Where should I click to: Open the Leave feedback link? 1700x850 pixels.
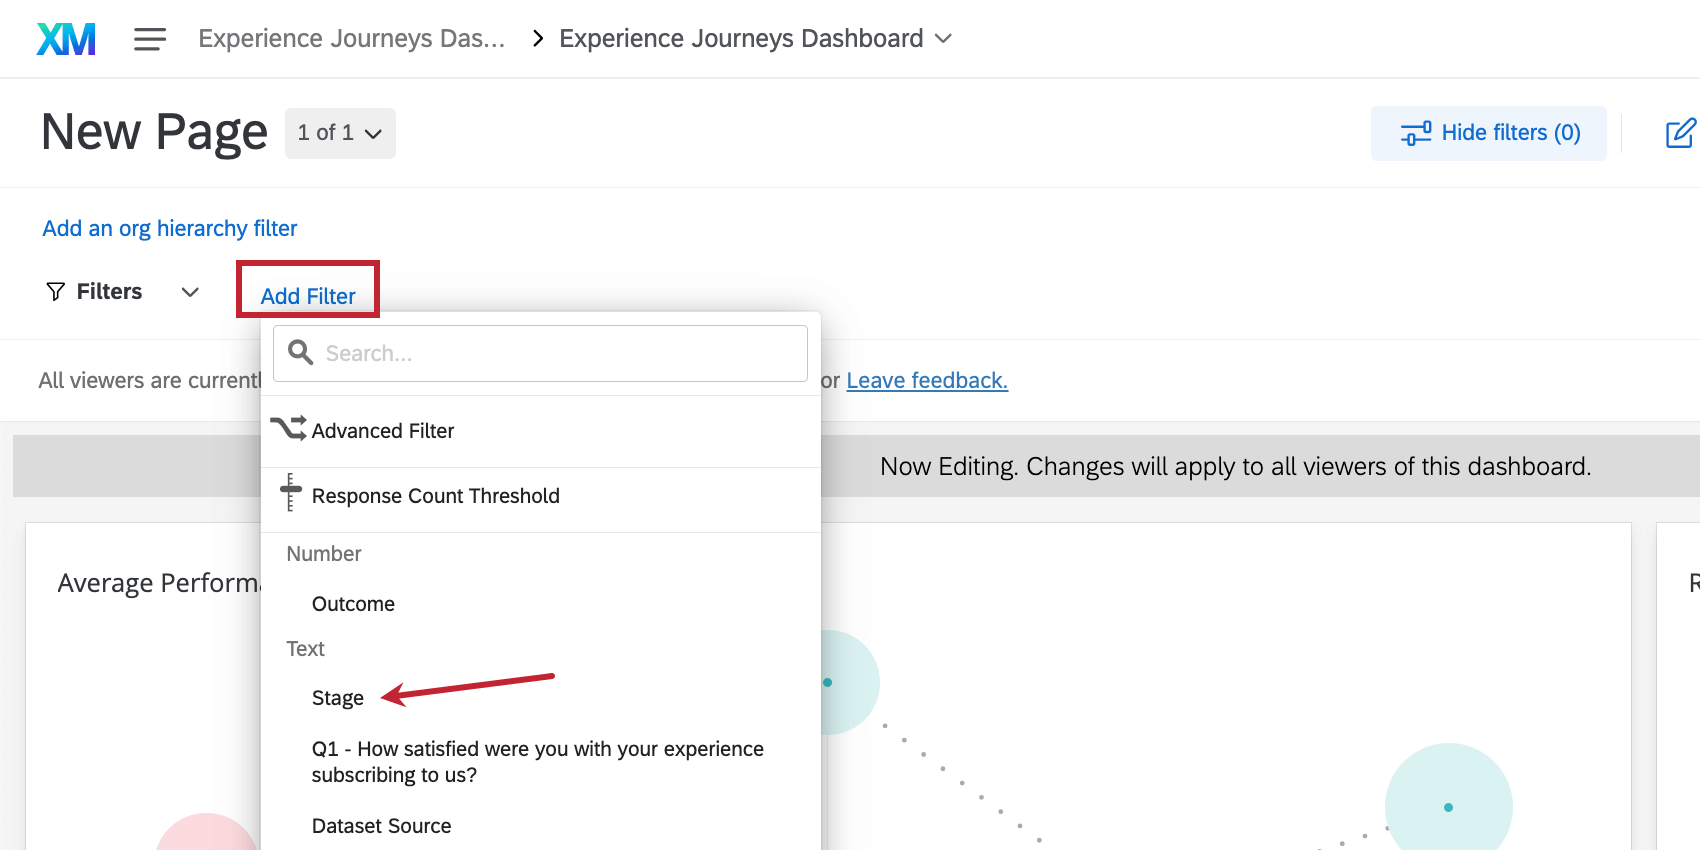(926, 380)
